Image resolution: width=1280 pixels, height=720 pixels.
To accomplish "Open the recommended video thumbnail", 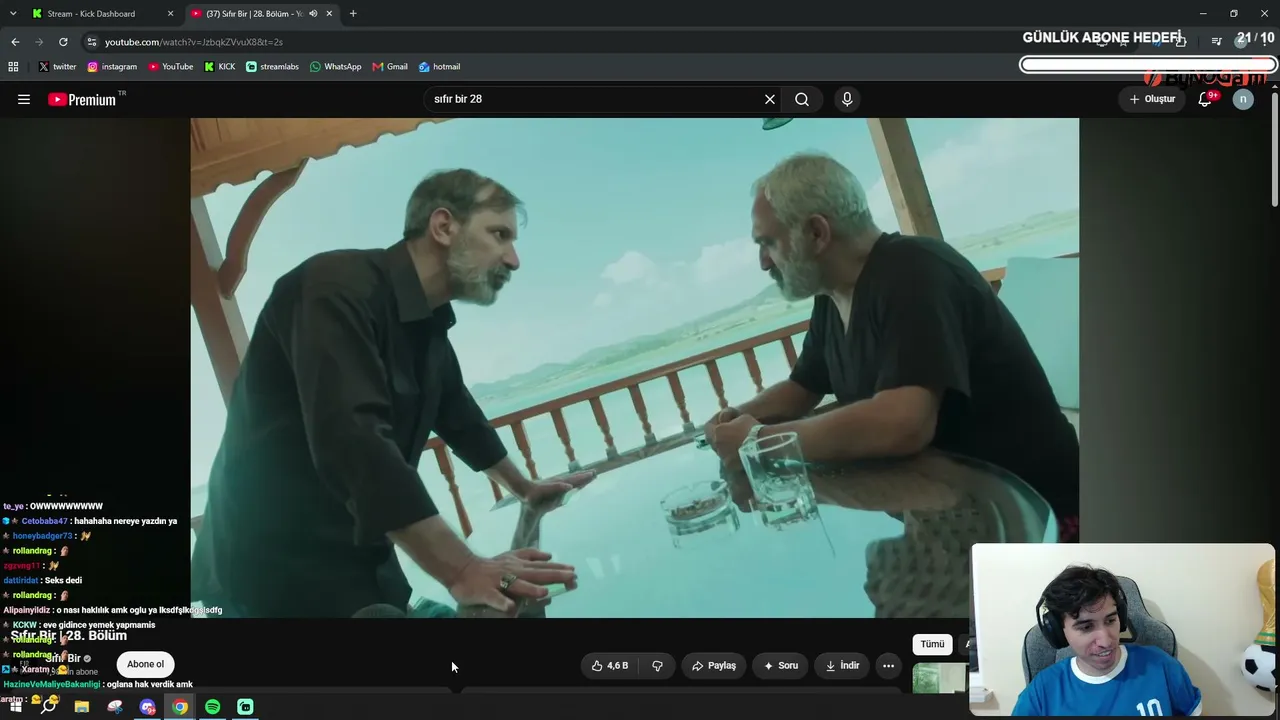I will tap(940, 677).
